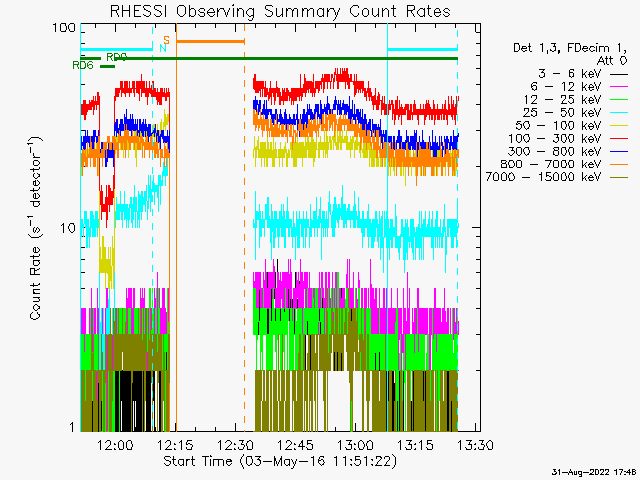Image resolution: width=640 pixels, height=480 pixels.
Task: Click the 'Att 0' attenuator label
Action: [612, 61]
